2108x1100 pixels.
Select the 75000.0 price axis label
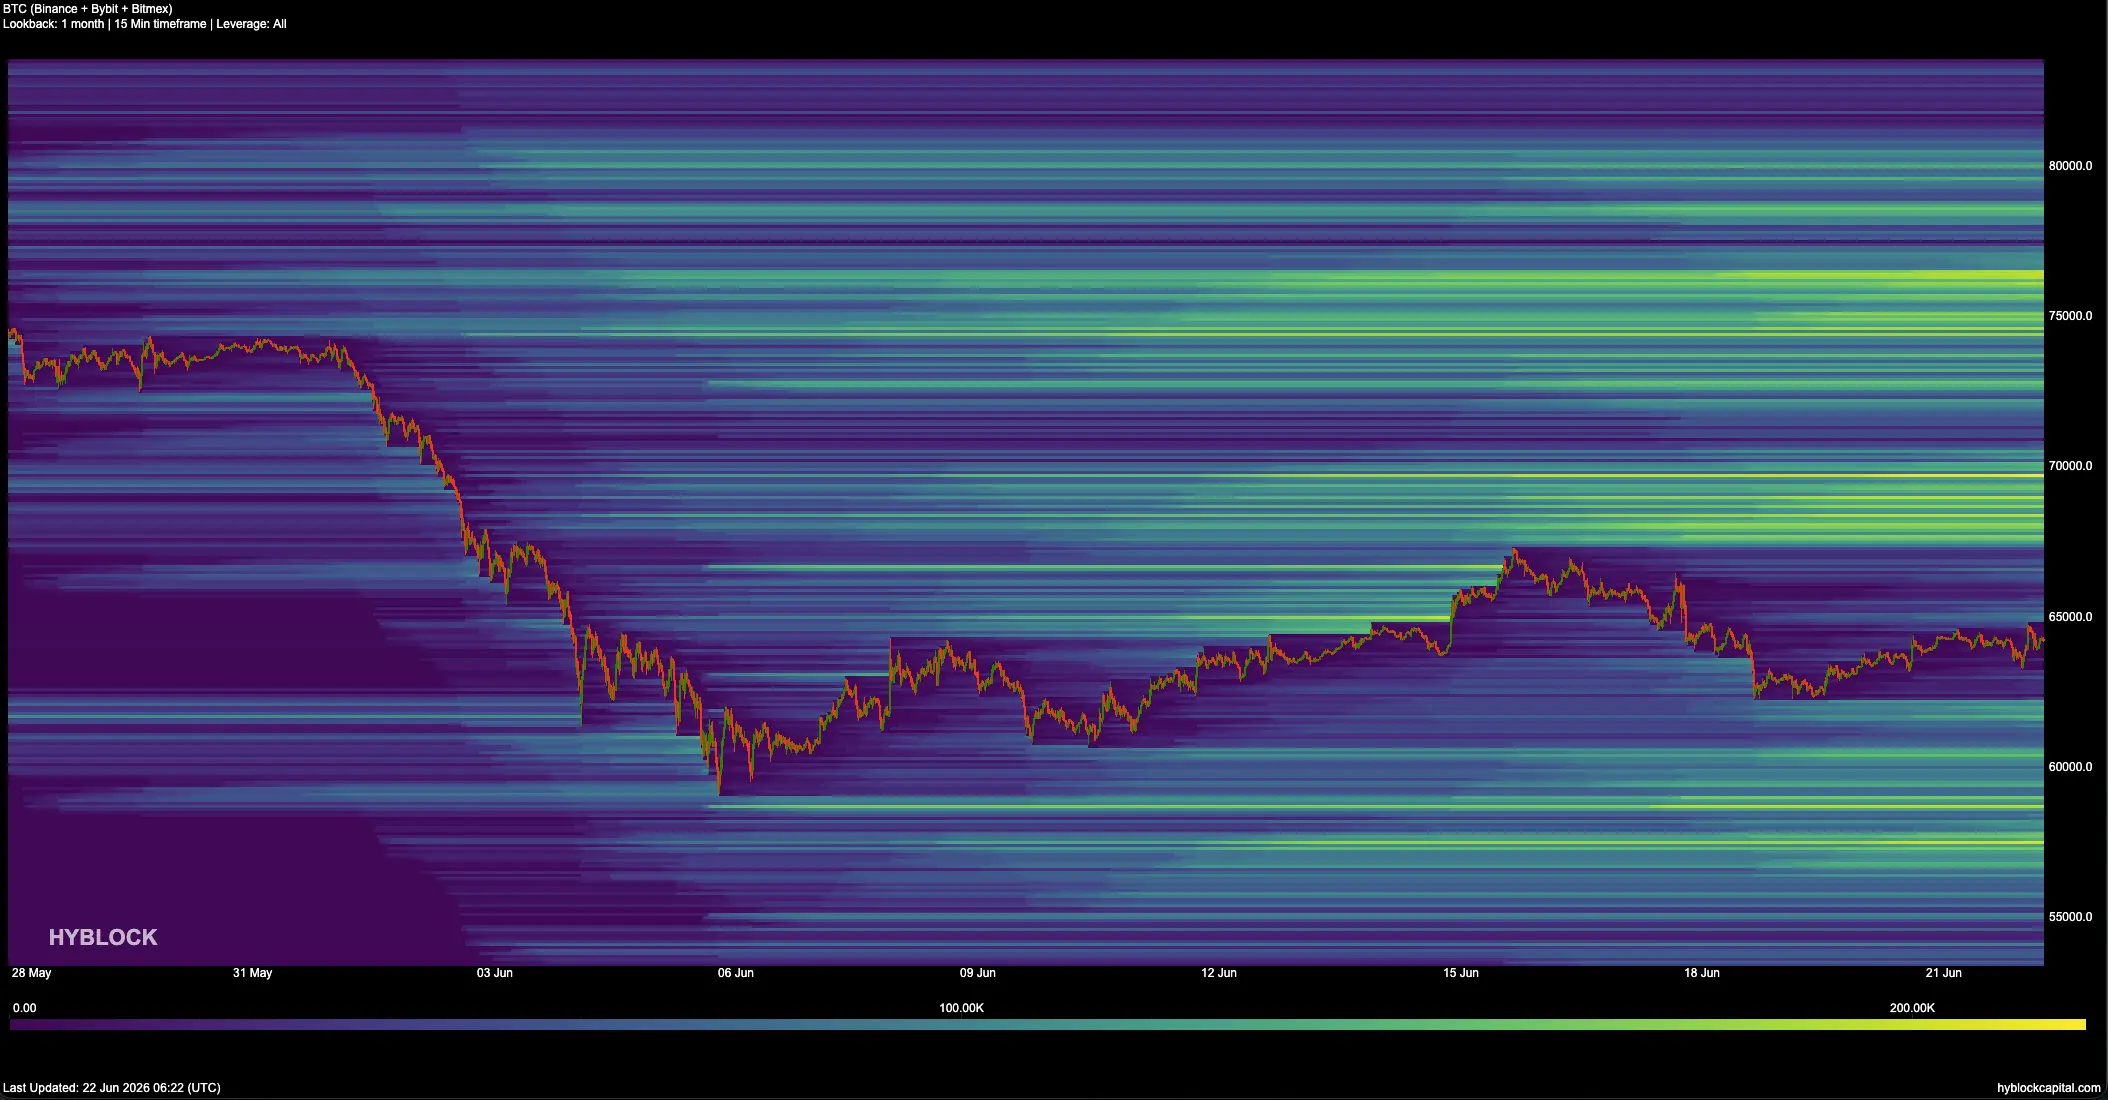click(2070, 316)
